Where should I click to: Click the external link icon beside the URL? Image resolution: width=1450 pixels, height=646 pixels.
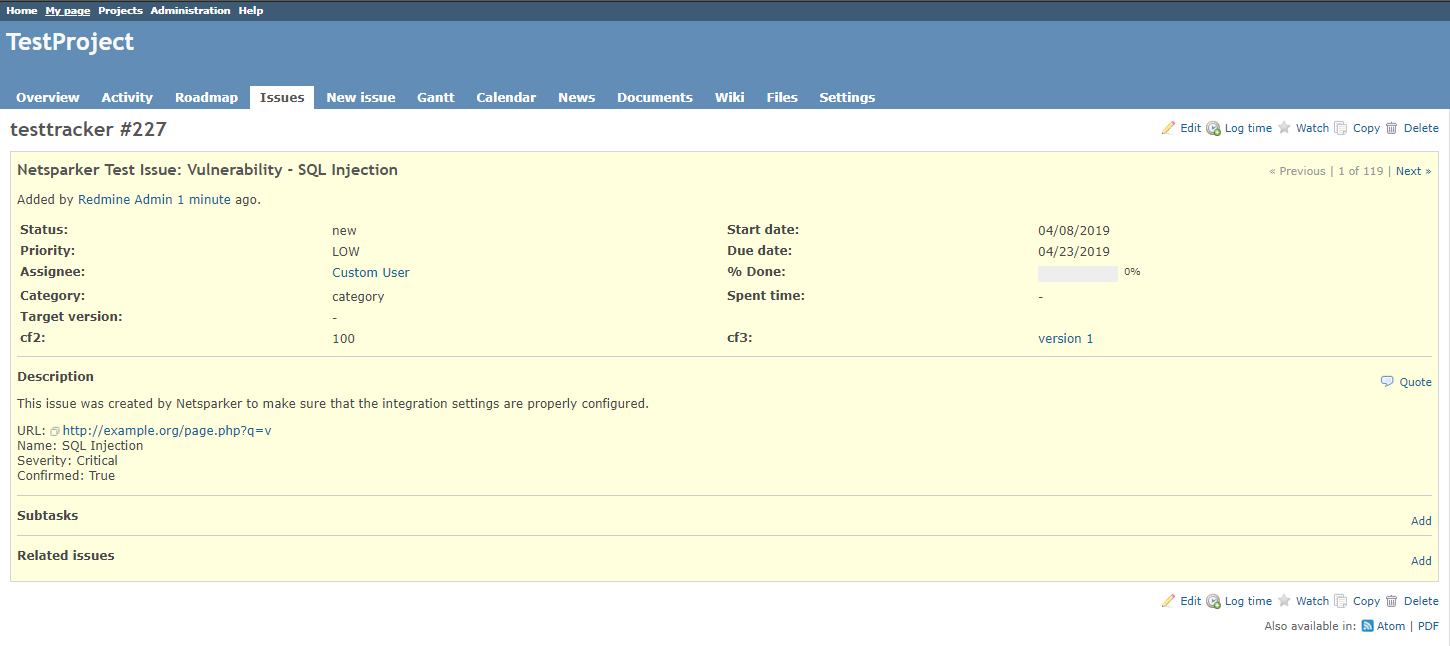point(55,430)
